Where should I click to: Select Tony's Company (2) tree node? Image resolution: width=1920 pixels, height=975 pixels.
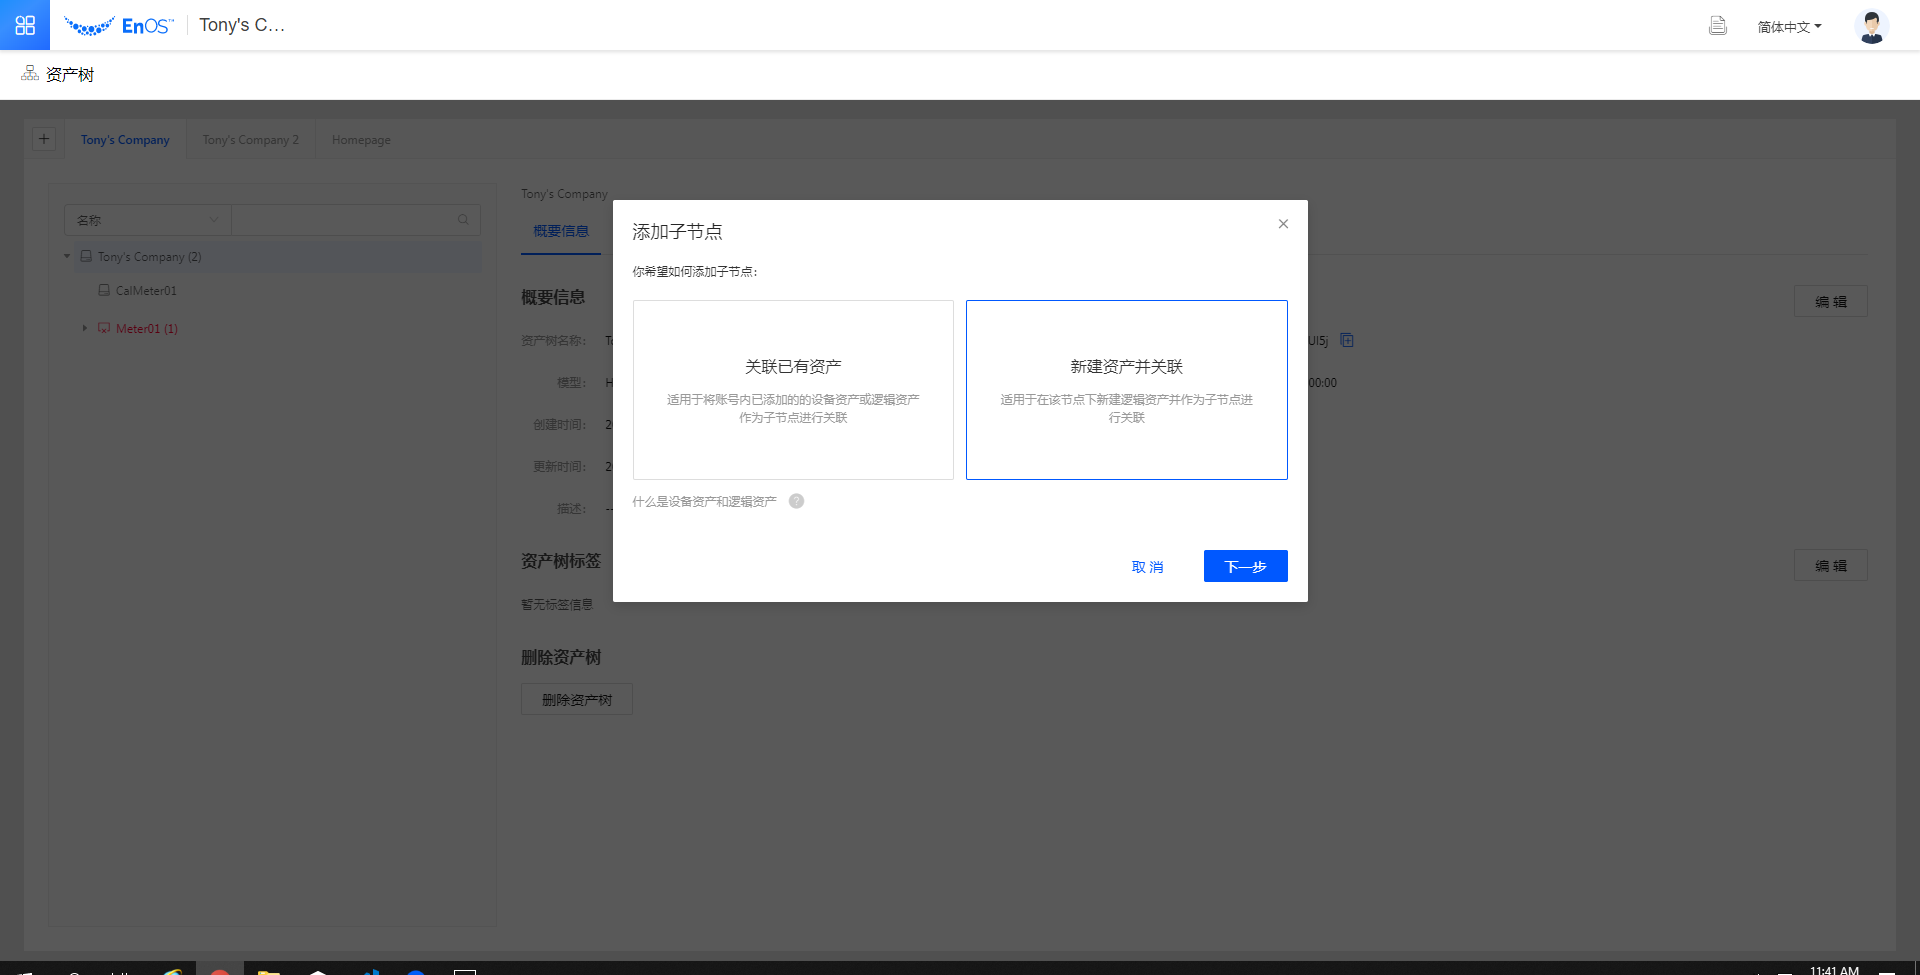[149, 257]
